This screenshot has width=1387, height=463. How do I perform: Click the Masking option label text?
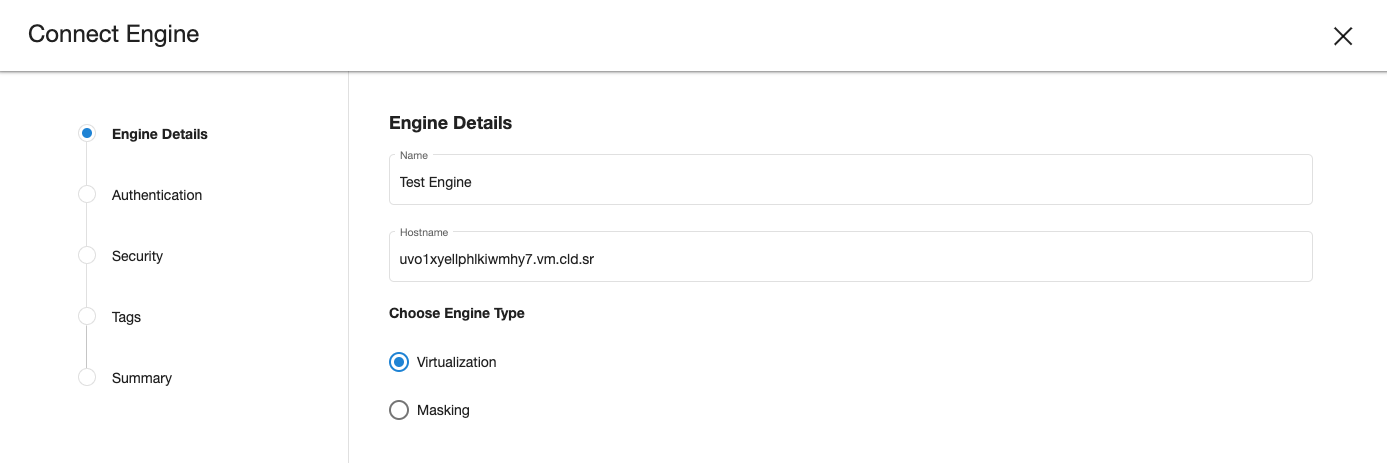(443, 410)
